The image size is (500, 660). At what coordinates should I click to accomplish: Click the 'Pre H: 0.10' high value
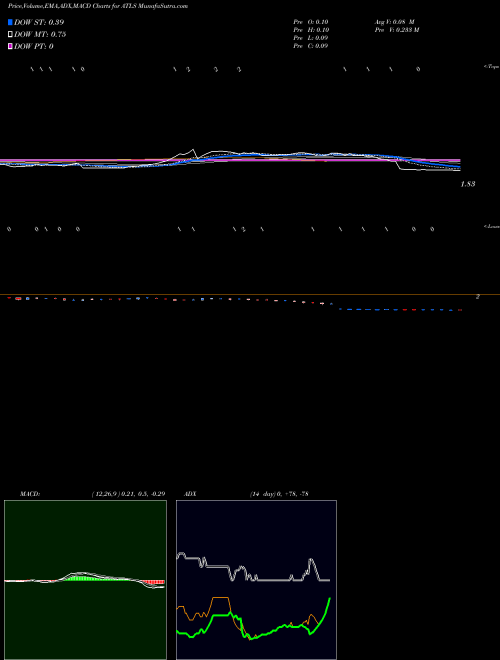click(311, 30)
